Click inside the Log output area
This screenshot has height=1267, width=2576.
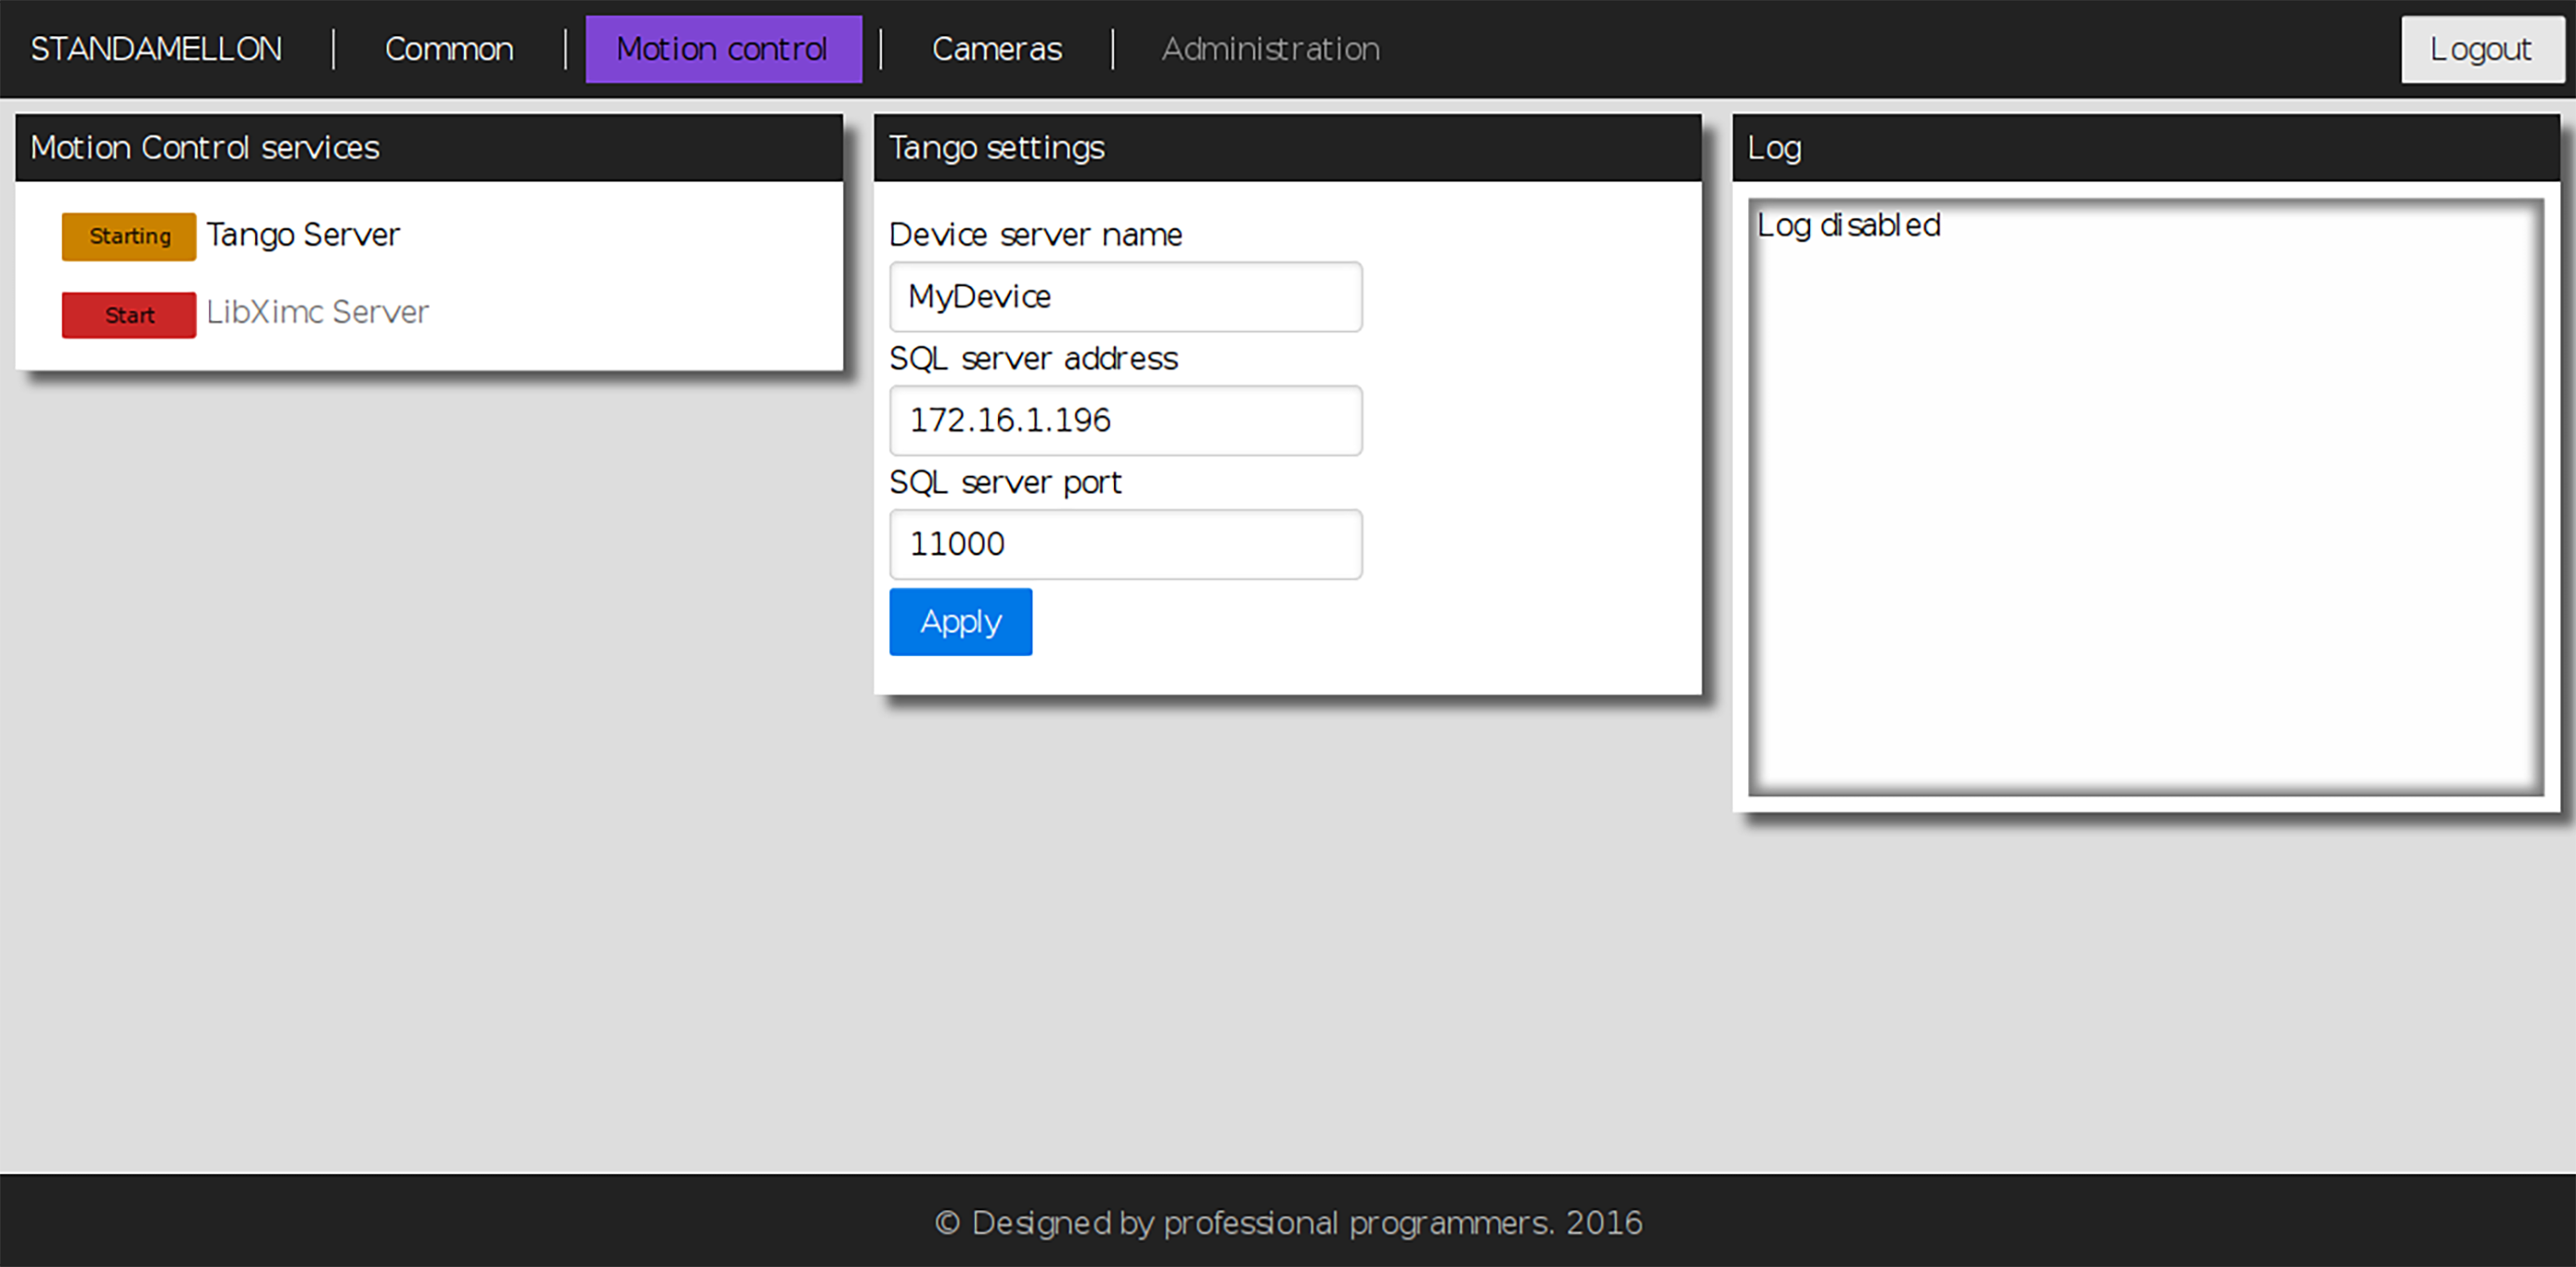pyautogui.click(x=2145, y=500)
